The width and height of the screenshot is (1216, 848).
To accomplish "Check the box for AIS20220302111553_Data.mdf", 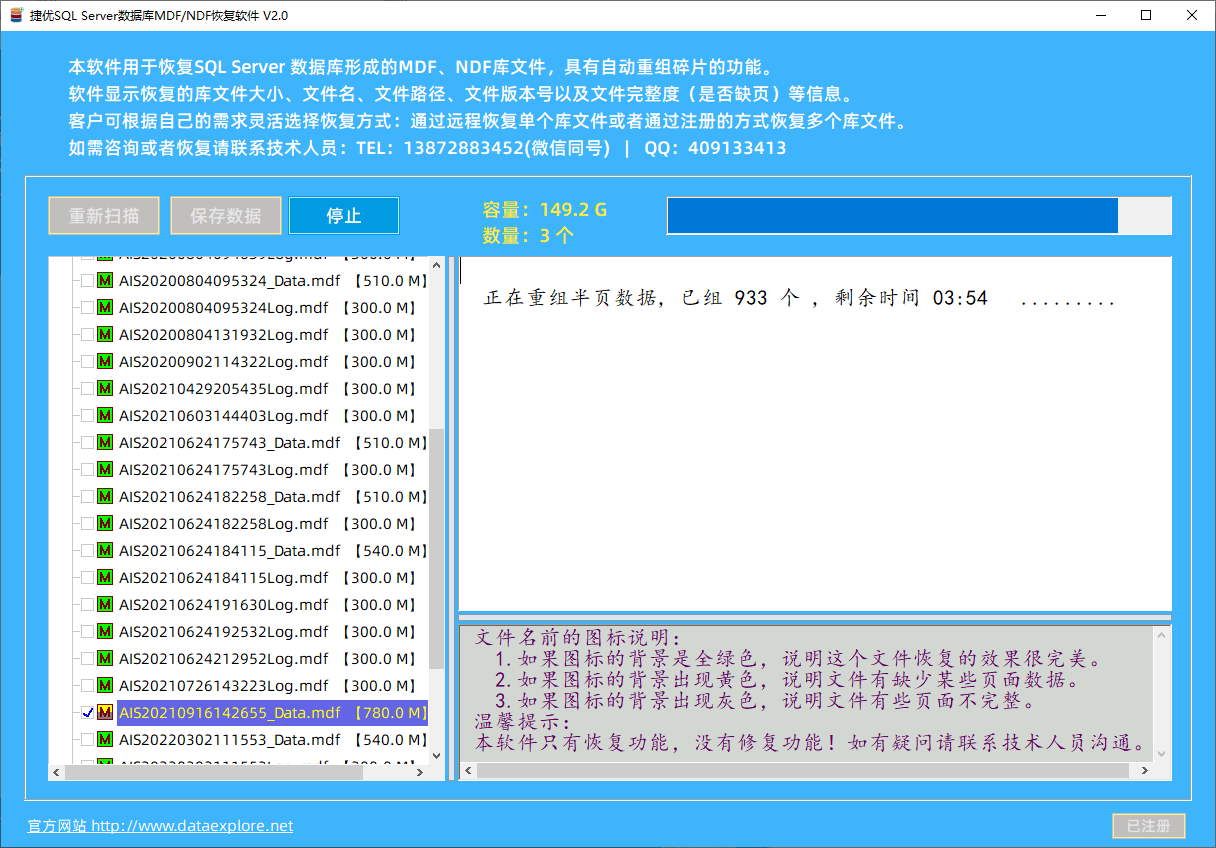I will click(x=87, y=740).
